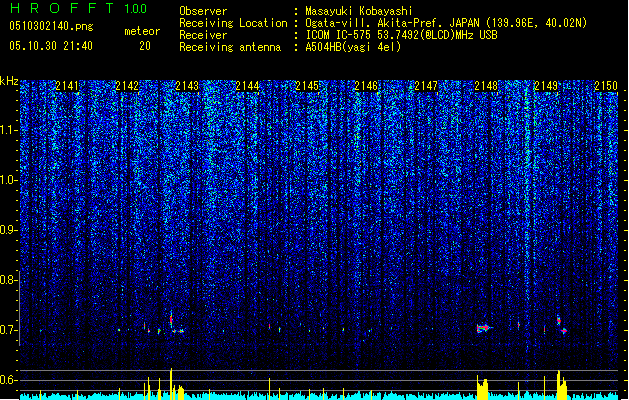This screenshot has width=629, height=400.
Task: Click the 2144 time marker
Action: tap(247, 86)
